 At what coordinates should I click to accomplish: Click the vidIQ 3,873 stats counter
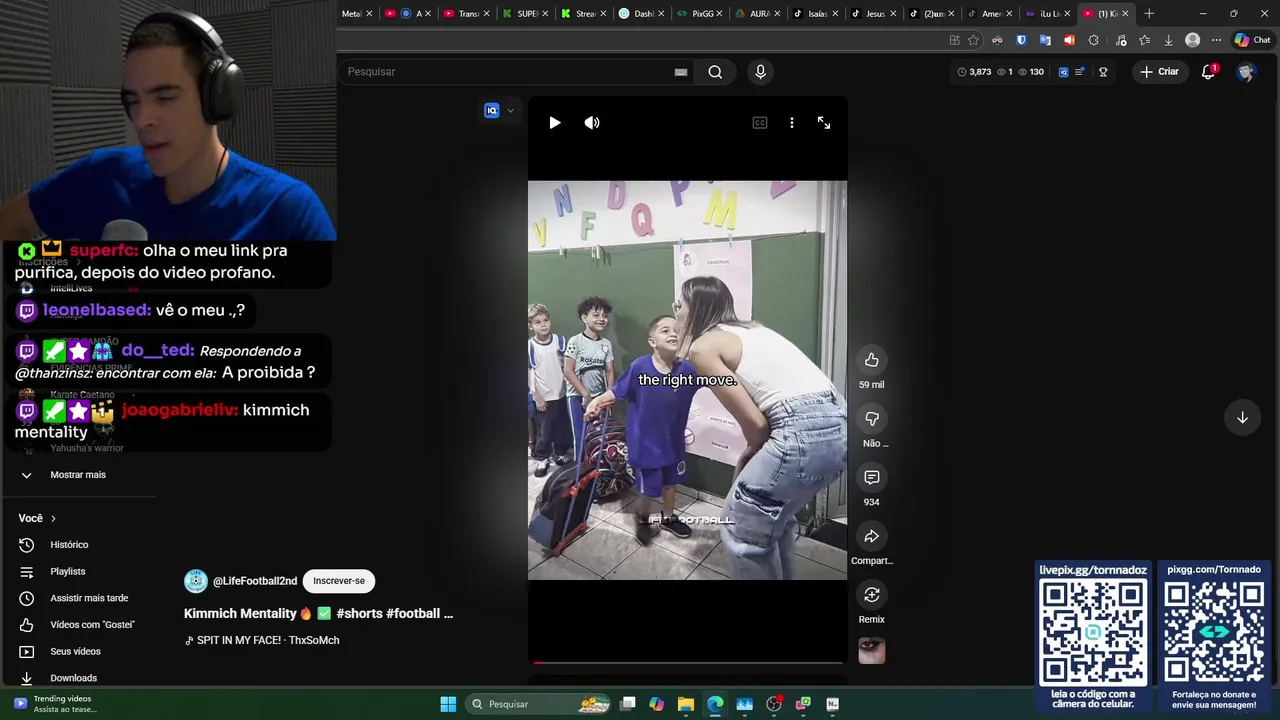tap(974, 72)
